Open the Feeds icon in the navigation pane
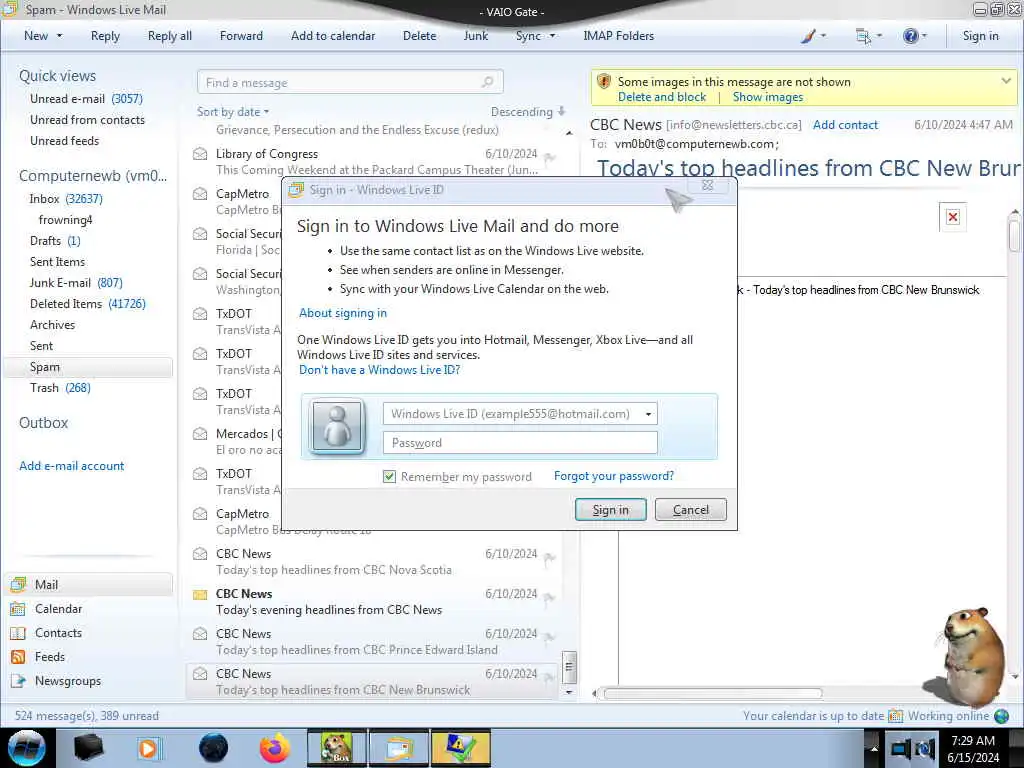 (x=18, y=657)
